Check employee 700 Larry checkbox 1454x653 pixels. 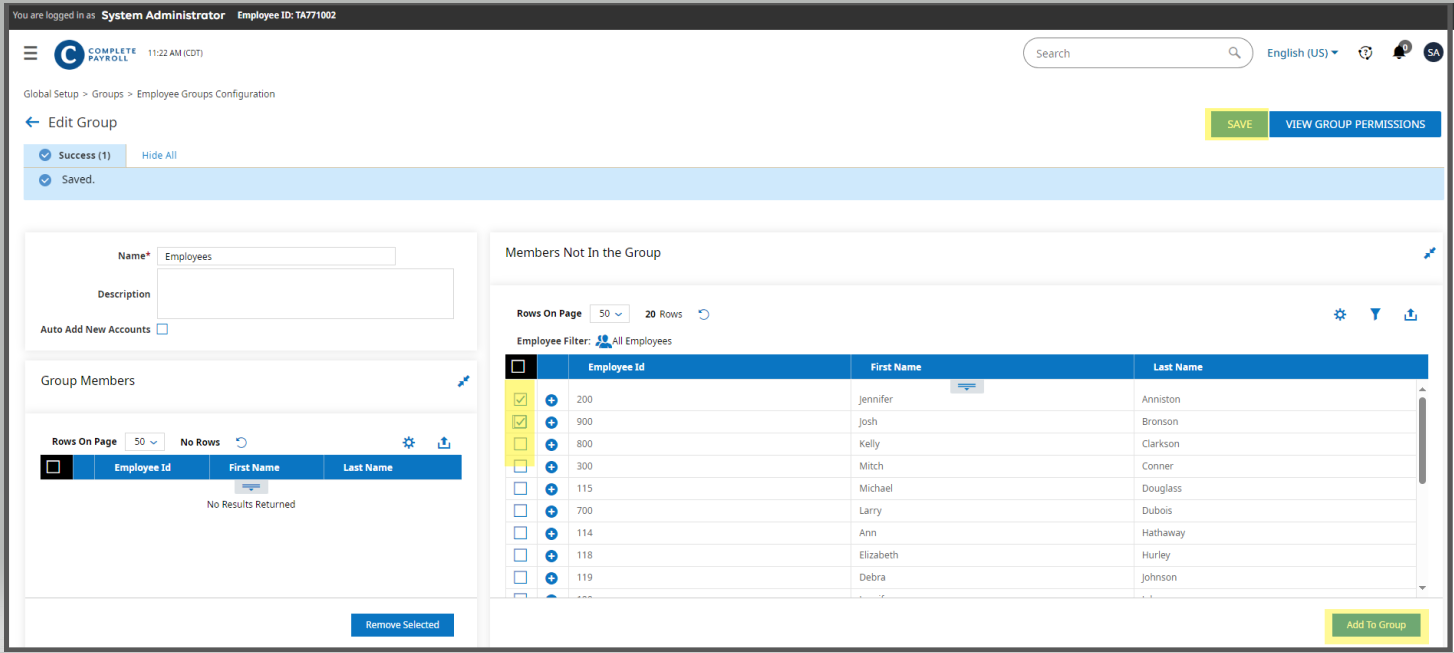point(520,510)
